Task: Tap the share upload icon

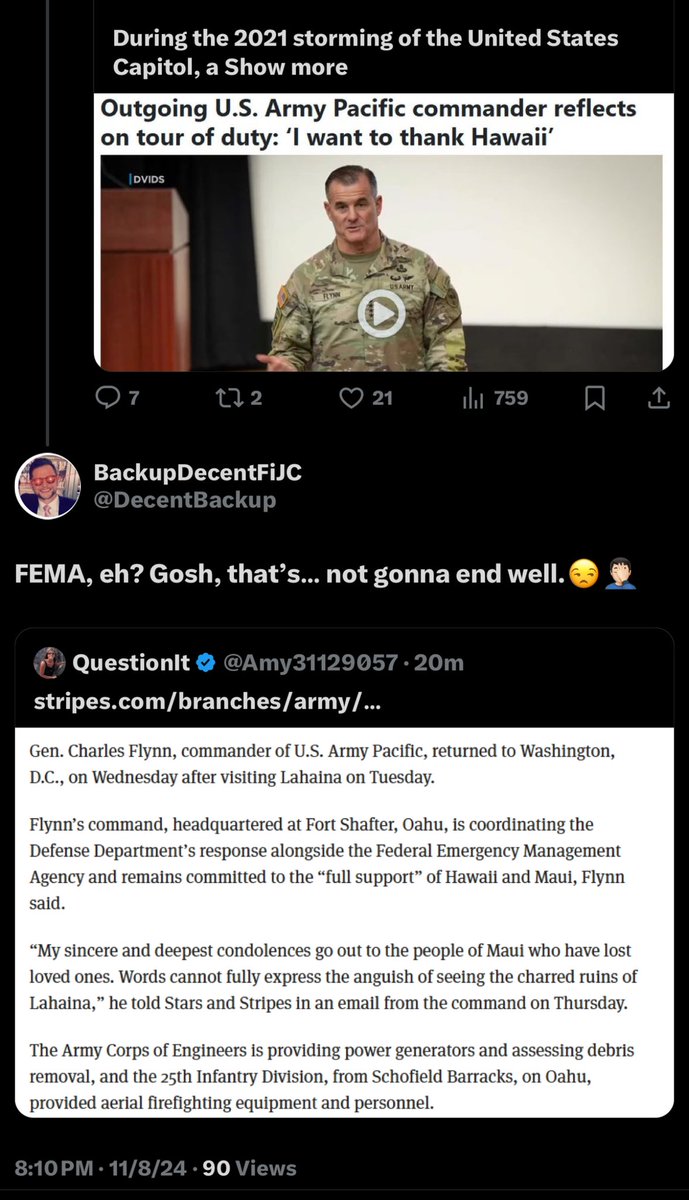Action: 658,398
